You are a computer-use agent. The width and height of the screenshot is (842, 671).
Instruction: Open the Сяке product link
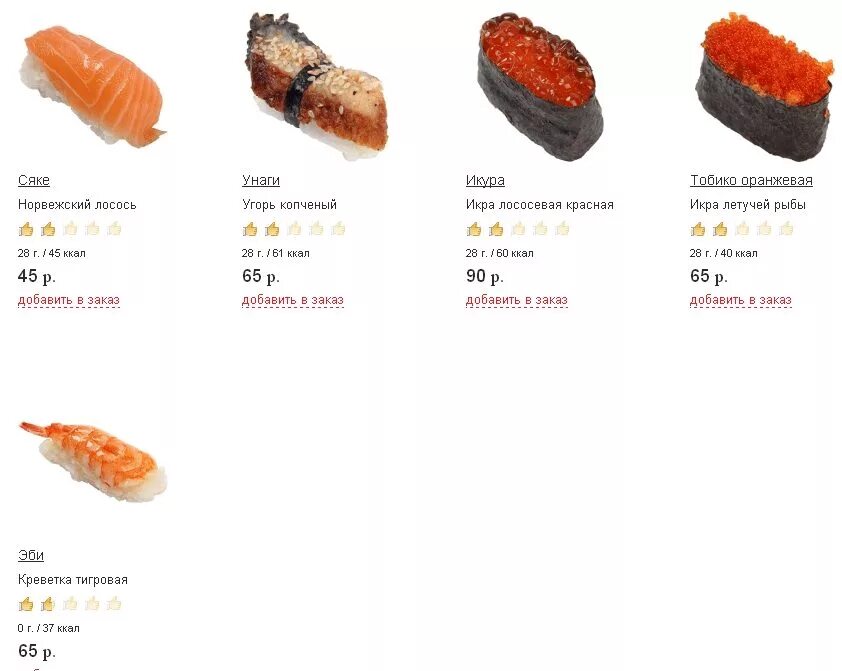pos(34,181)
